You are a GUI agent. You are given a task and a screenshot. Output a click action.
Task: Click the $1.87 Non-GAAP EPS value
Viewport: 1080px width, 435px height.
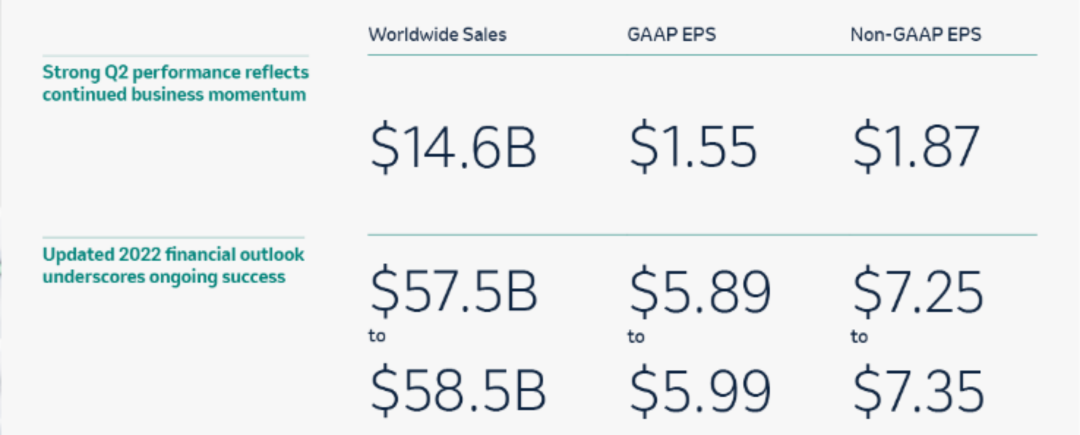point(915,148)
